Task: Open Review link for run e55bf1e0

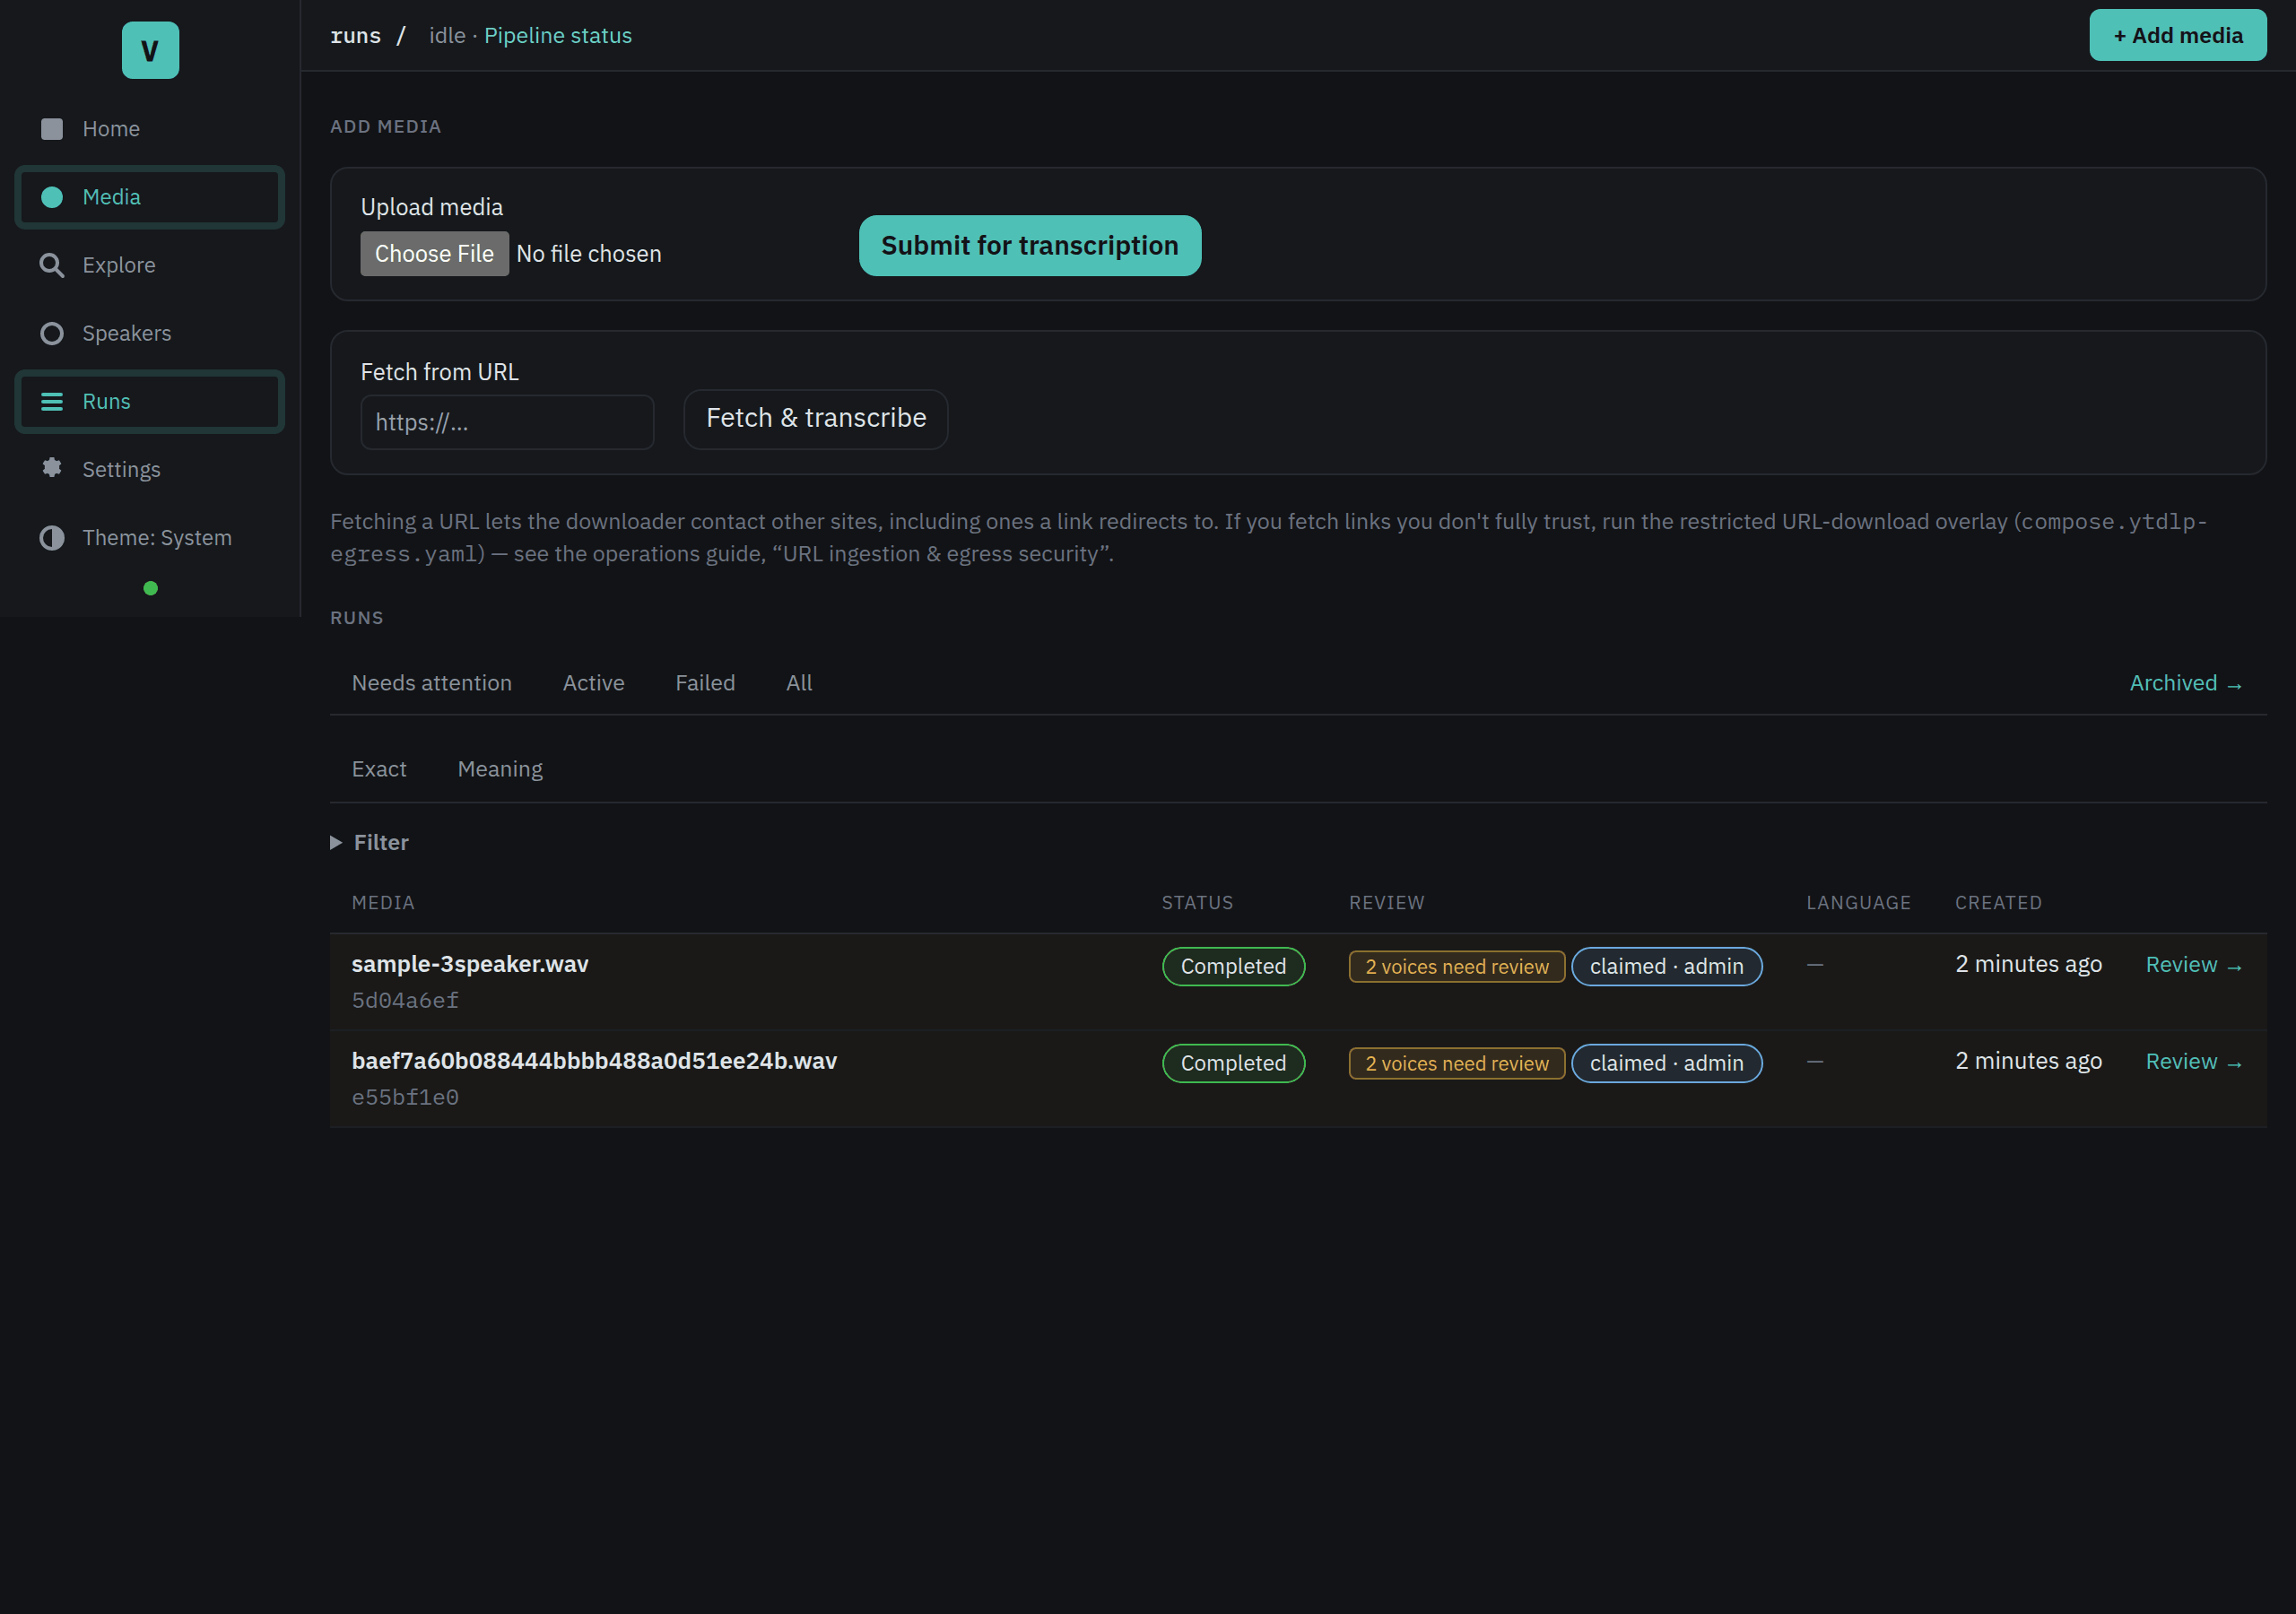Action: 2194,1061
